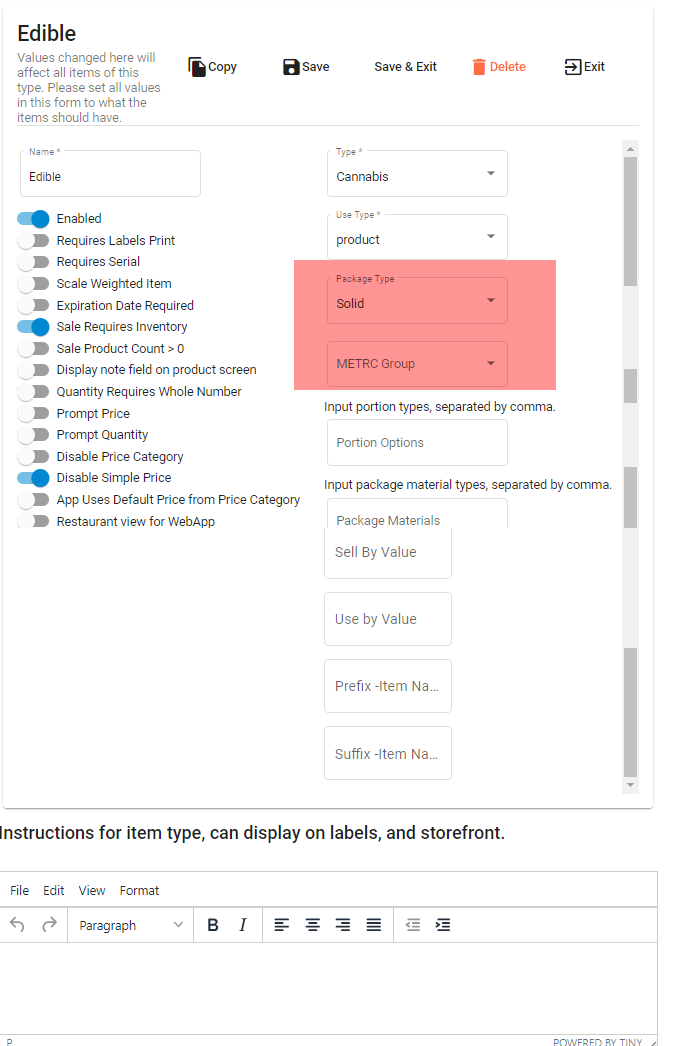
Task: Click the Copy icon button
Action: tap(197, 67)
